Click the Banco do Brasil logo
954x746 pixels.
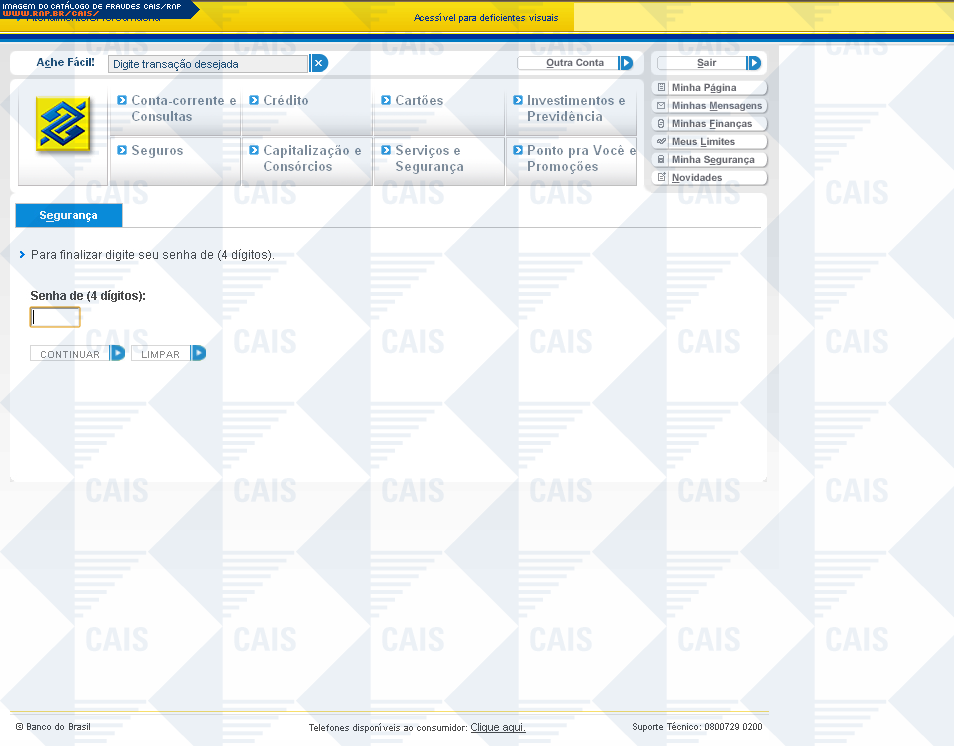63,124
